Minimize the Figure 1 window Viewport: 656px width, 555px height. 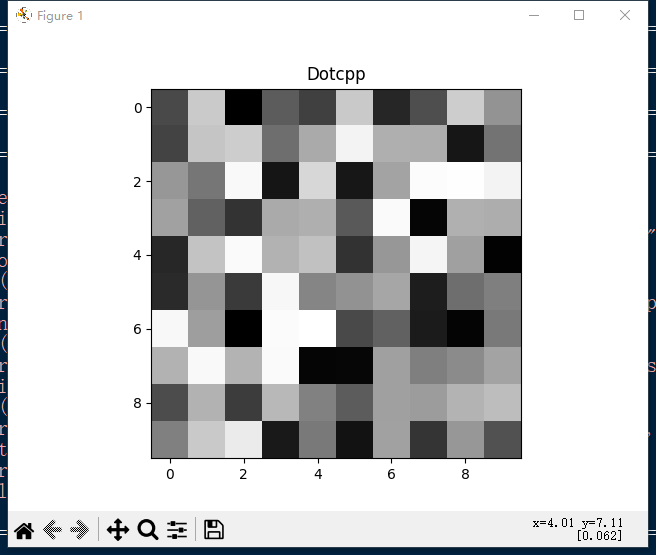534,15
